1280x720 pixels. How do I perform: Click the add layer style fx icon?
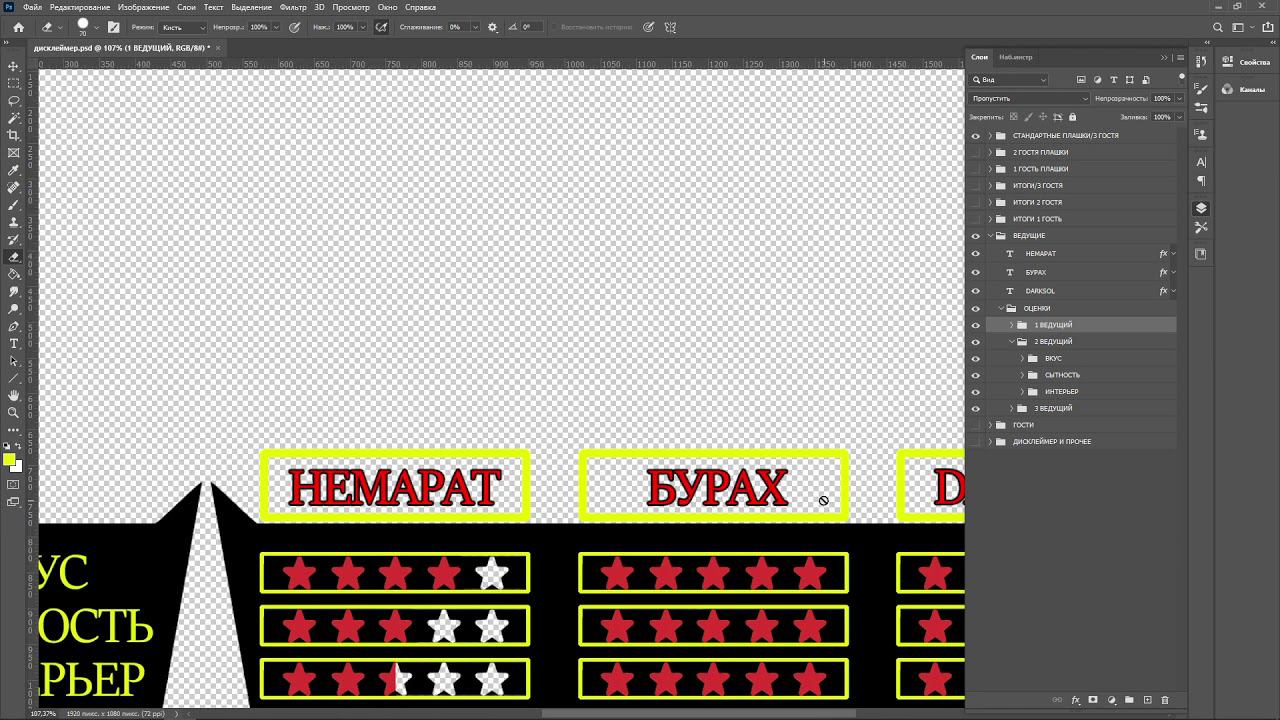[1076, 700]
